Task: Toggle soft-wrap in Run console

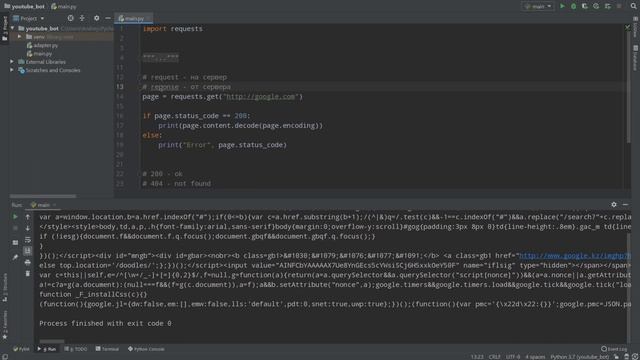Action: pos(28,240)
